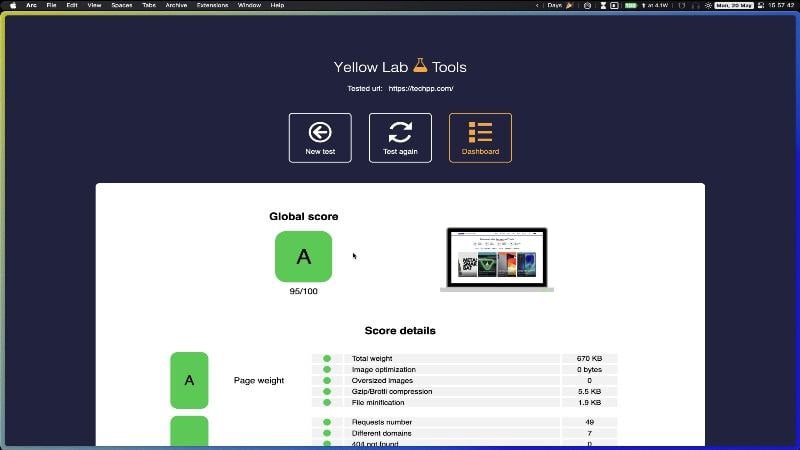Open the Dashboard list icon button
This screenshot has height=450, width=800.
tap(480, 138)
